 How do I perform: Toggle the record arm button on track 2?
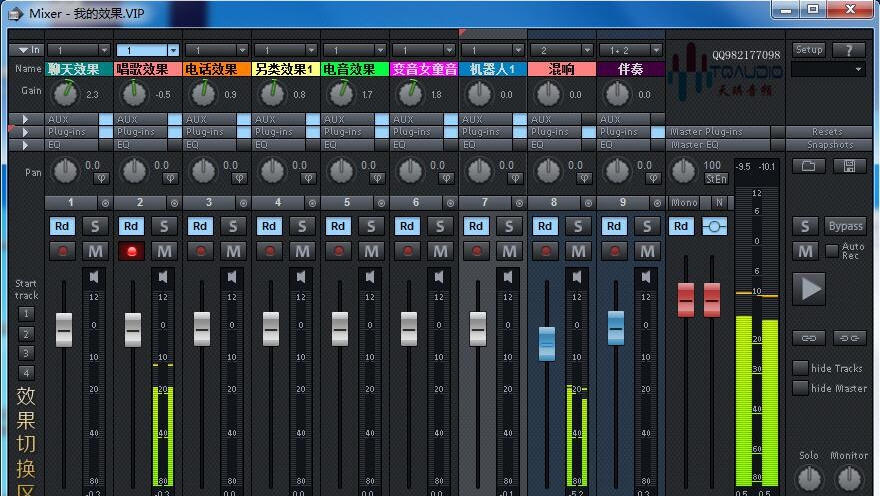coord(131,251)
